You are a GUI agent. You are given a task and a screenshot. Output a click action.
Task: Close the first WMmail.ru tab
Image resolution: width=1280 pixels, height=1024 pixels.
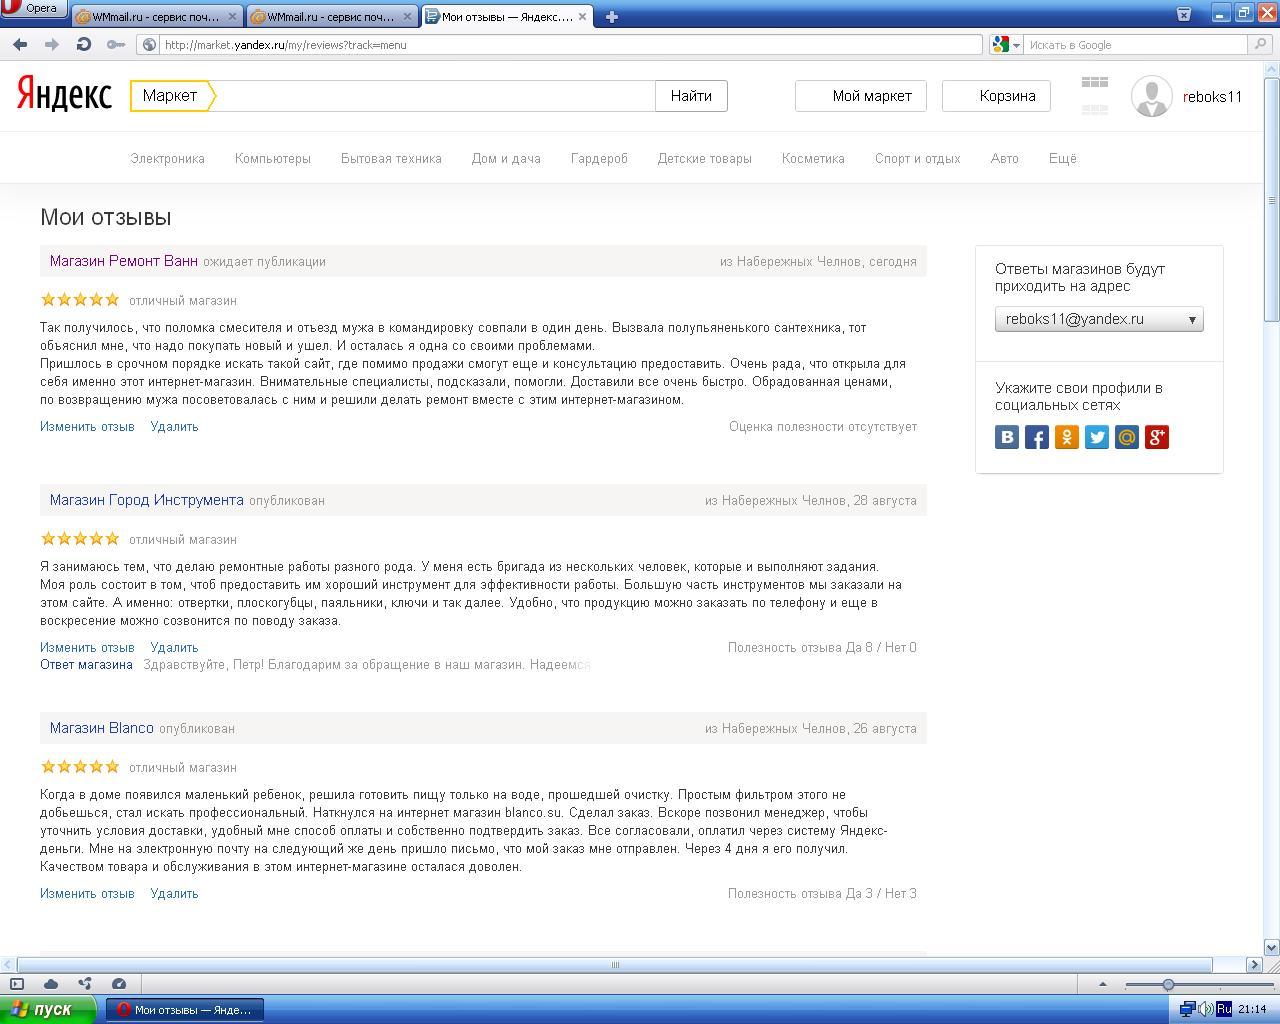coord(233,17)
